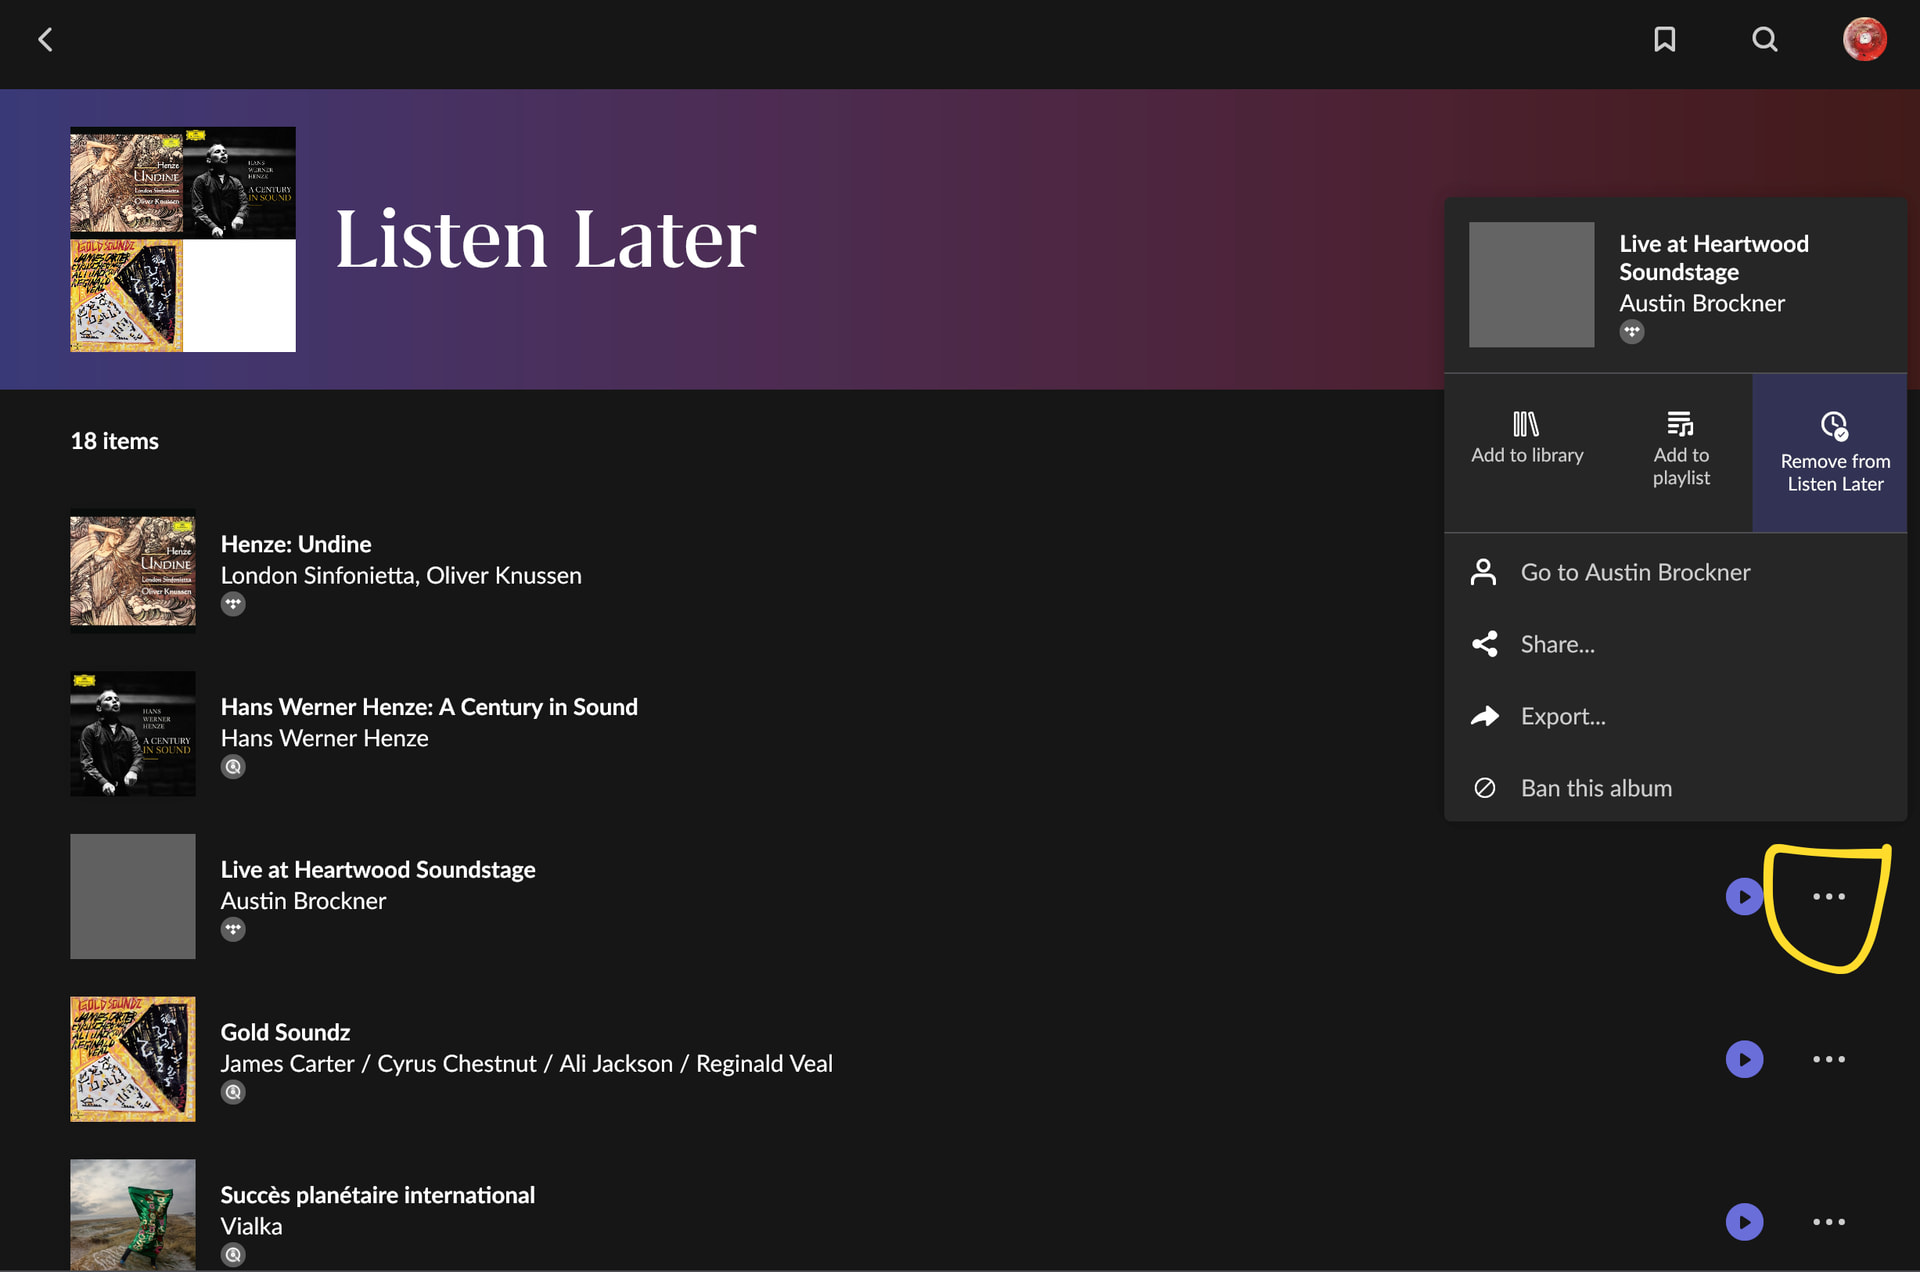
Task: Click the Add to library icon
Action: tap(1527, 424)
